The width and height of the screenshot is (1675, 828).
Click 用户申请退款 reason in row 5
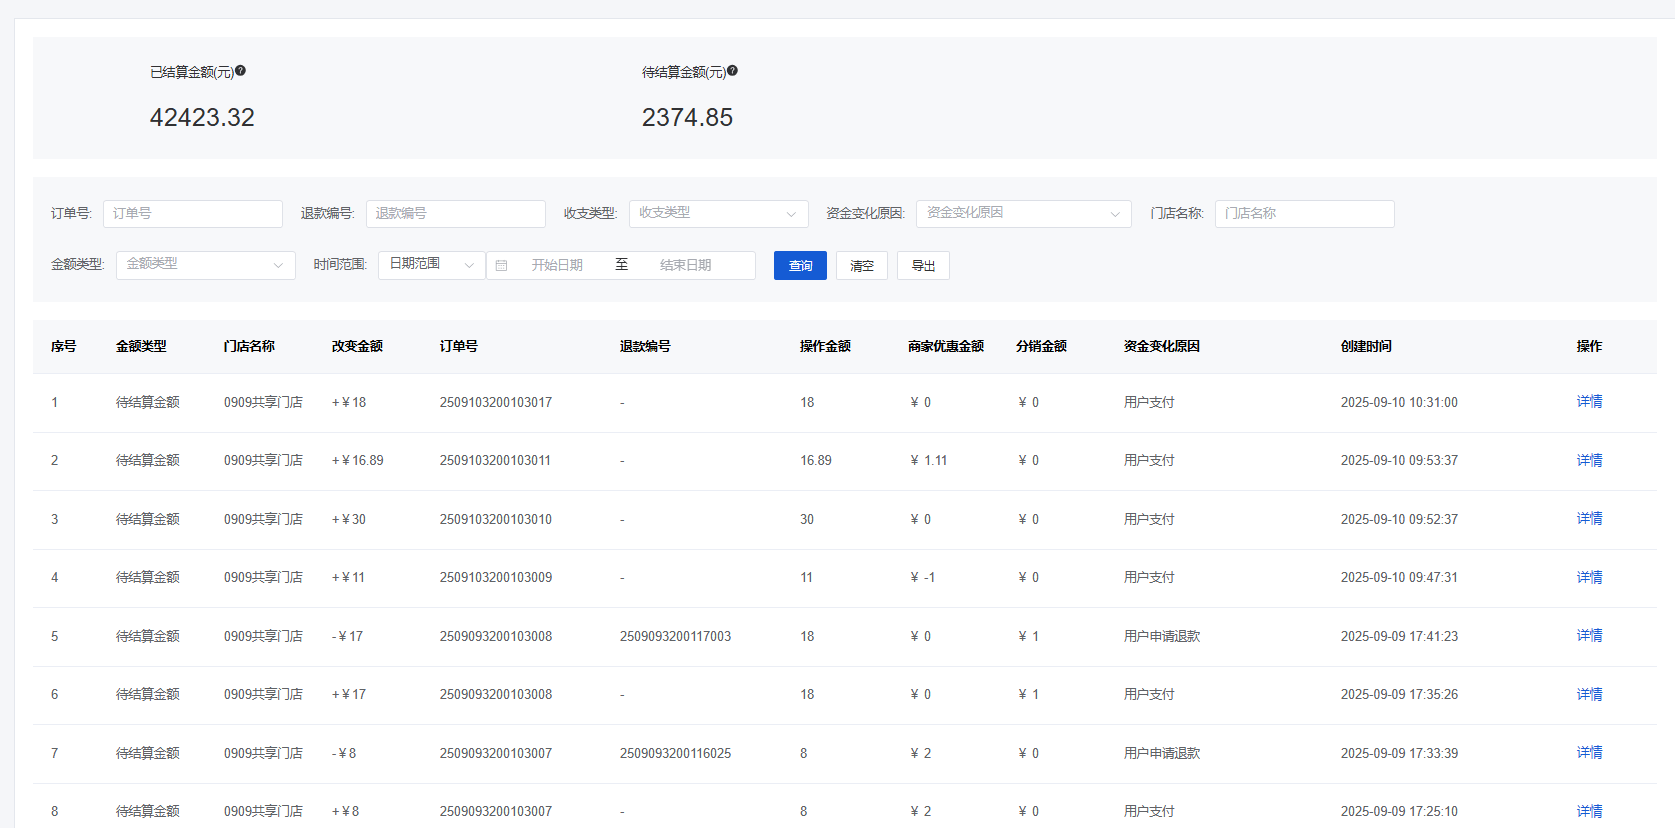1162,636
